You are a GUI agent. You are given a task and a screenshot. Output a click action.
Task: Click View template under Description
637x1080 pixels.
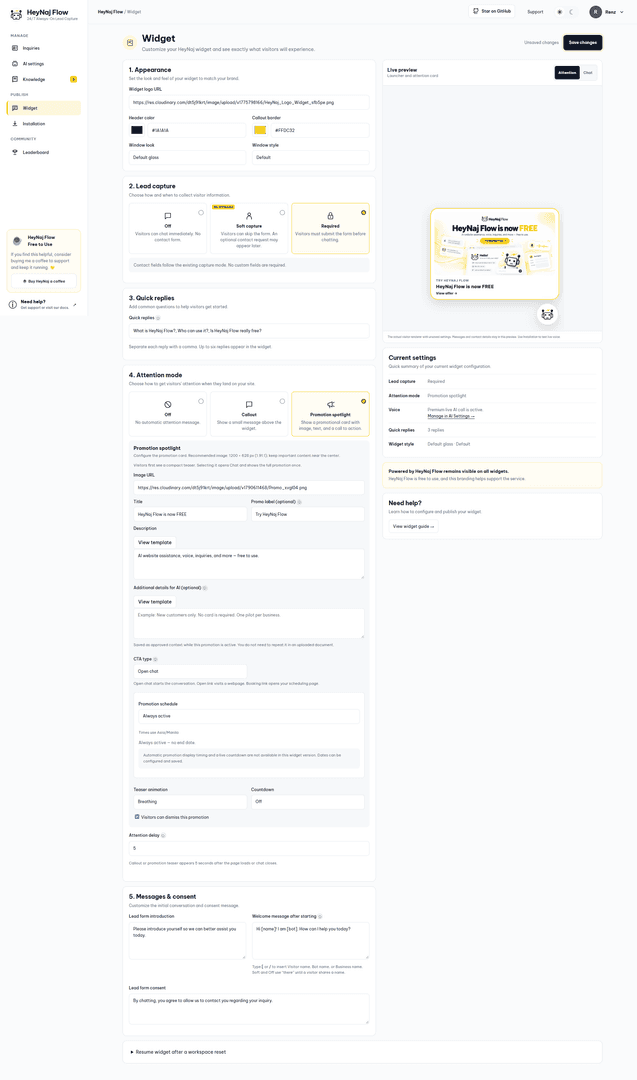point(155,543)
